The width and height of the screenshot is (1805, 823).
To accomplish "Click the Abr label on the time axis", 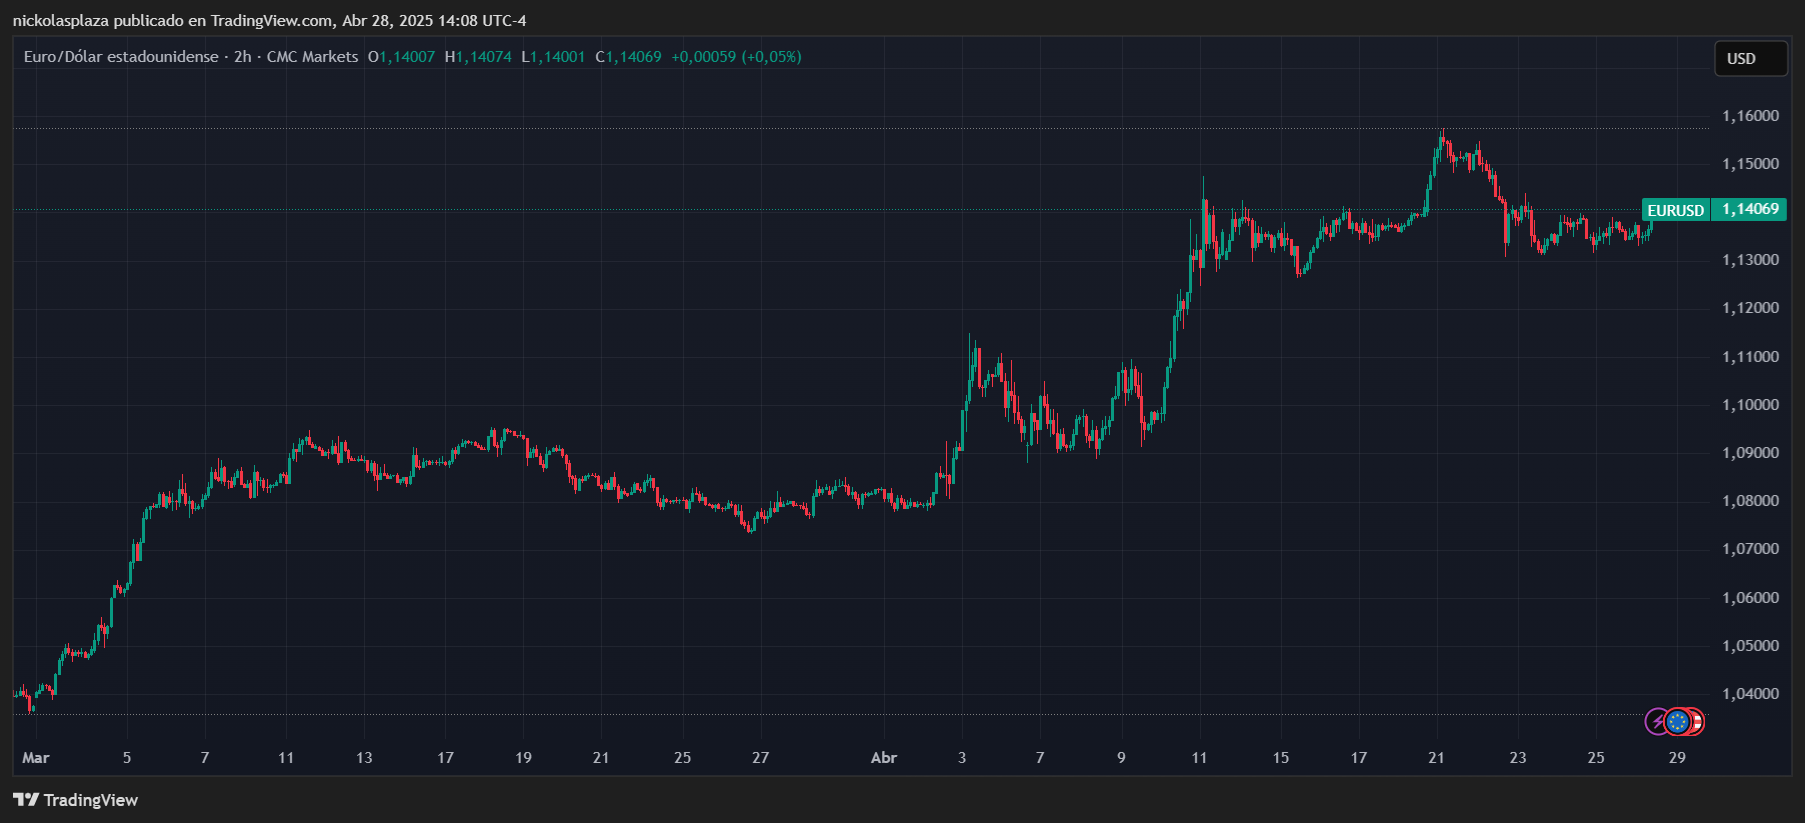I will tap(884, 758).
